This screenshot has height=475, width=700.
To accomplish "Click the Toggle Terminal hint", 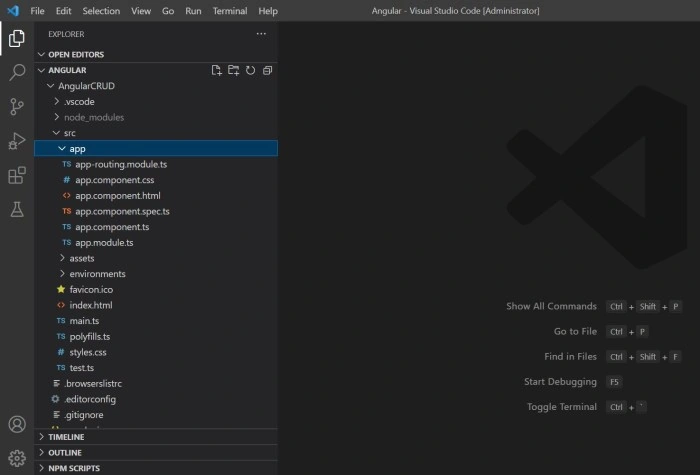I will tap(562, 407).
